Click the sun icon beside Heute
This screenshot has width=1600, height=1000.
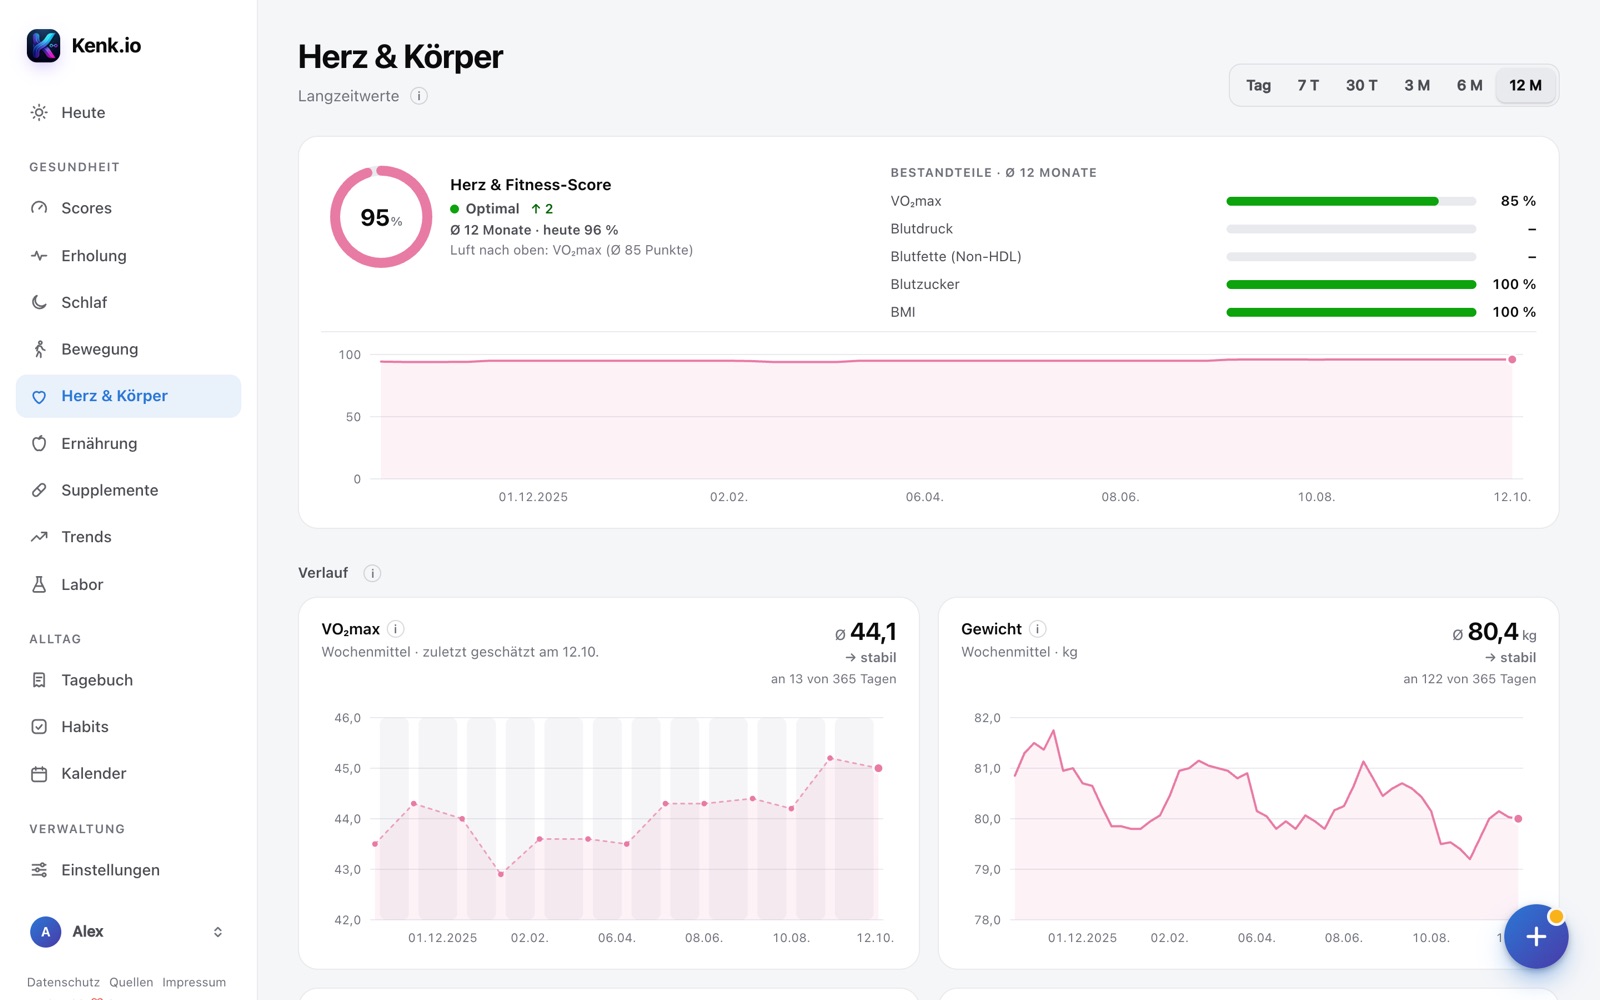[39, 113]
